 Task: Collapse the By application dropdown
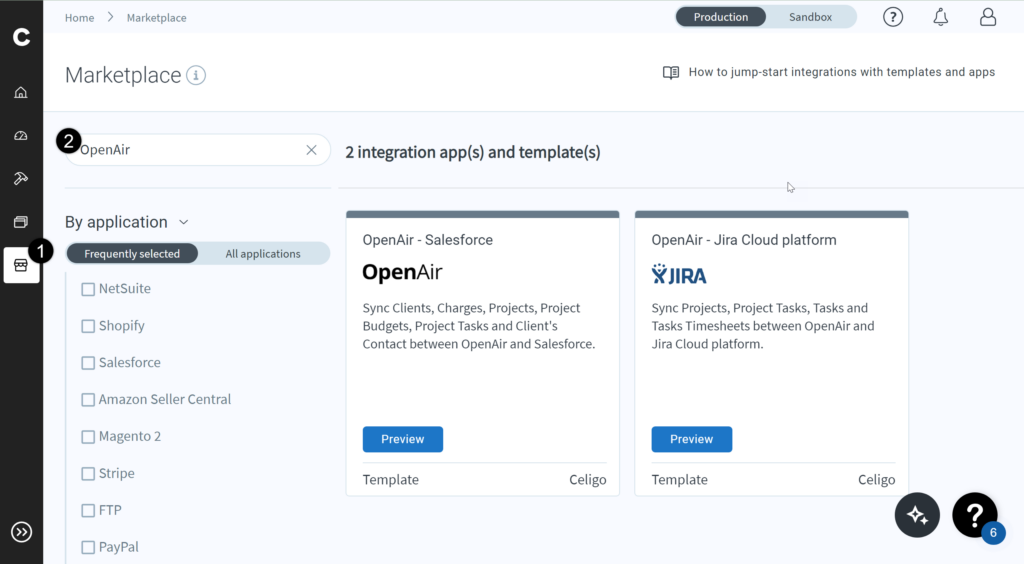click(x=184, y=222)
